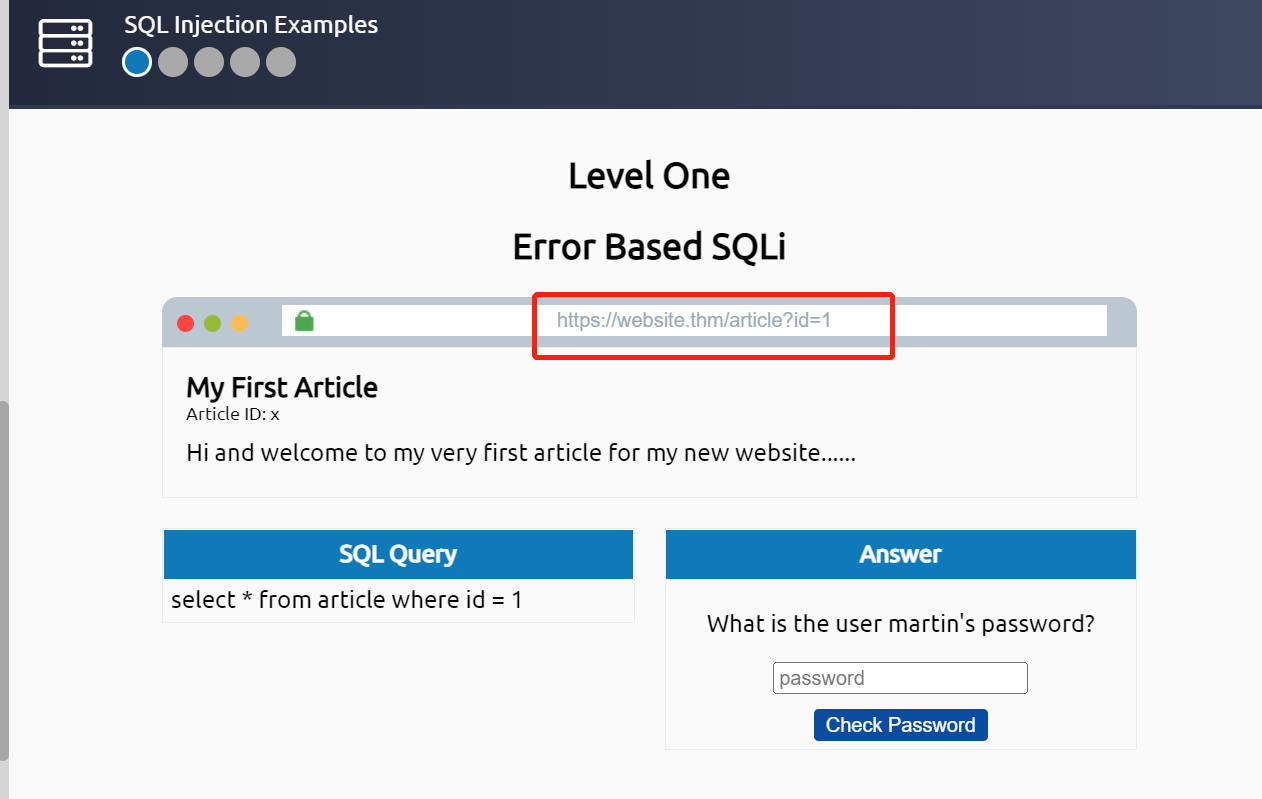Viewport: 1262px width, 799px height.
Task: Focus the website.thm article URL field
Action: 694,321
